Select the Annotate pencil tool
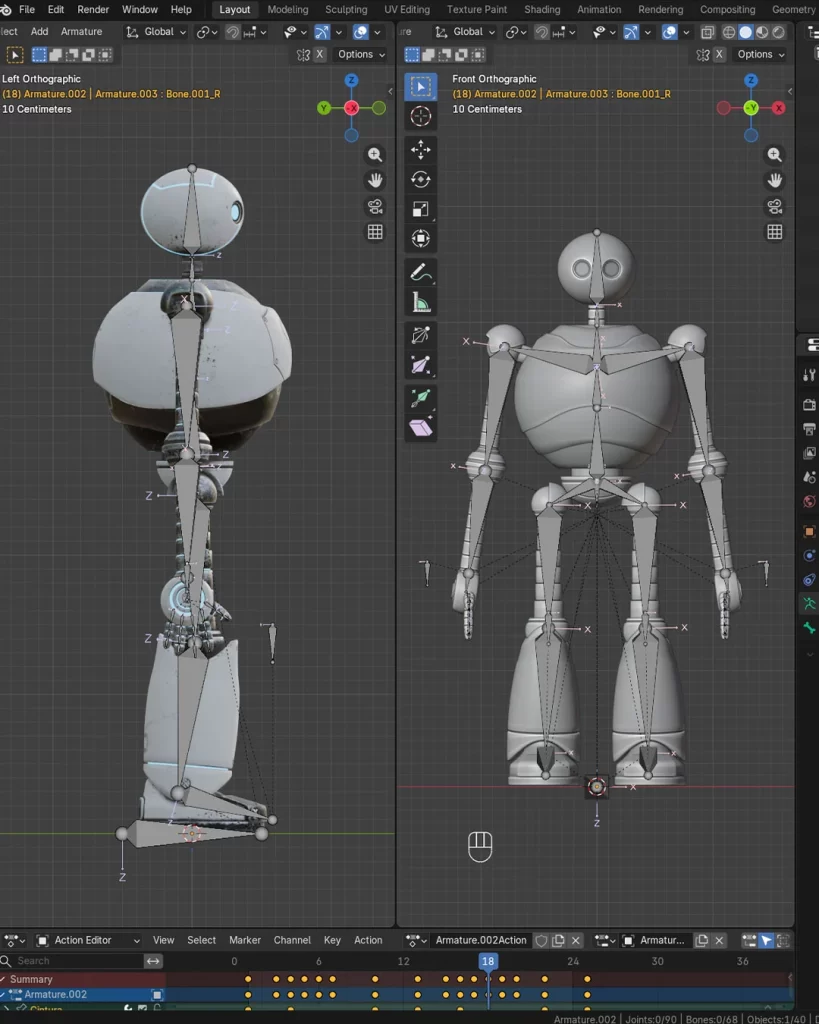Viewport: 819px width, 1024px height. [421, 272]
